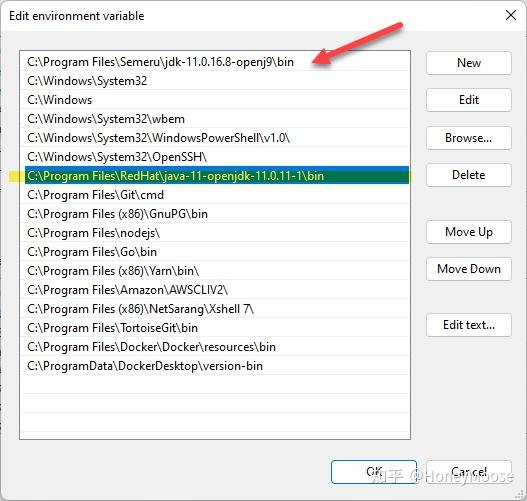
Task: Select the NetSarang\Xshell 7\ path entry
Action: pyautogui.click(x=217, y=309)
